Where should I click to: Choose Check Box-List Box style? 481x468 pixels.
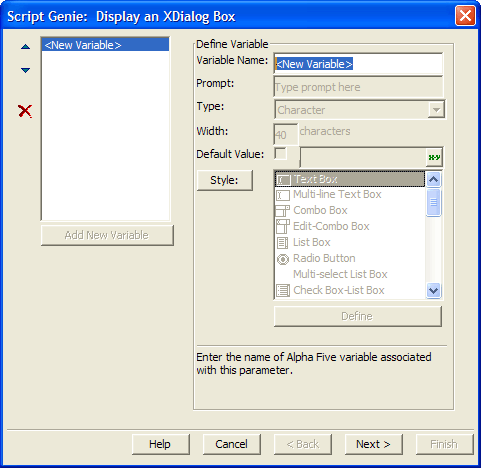[350, 290]
